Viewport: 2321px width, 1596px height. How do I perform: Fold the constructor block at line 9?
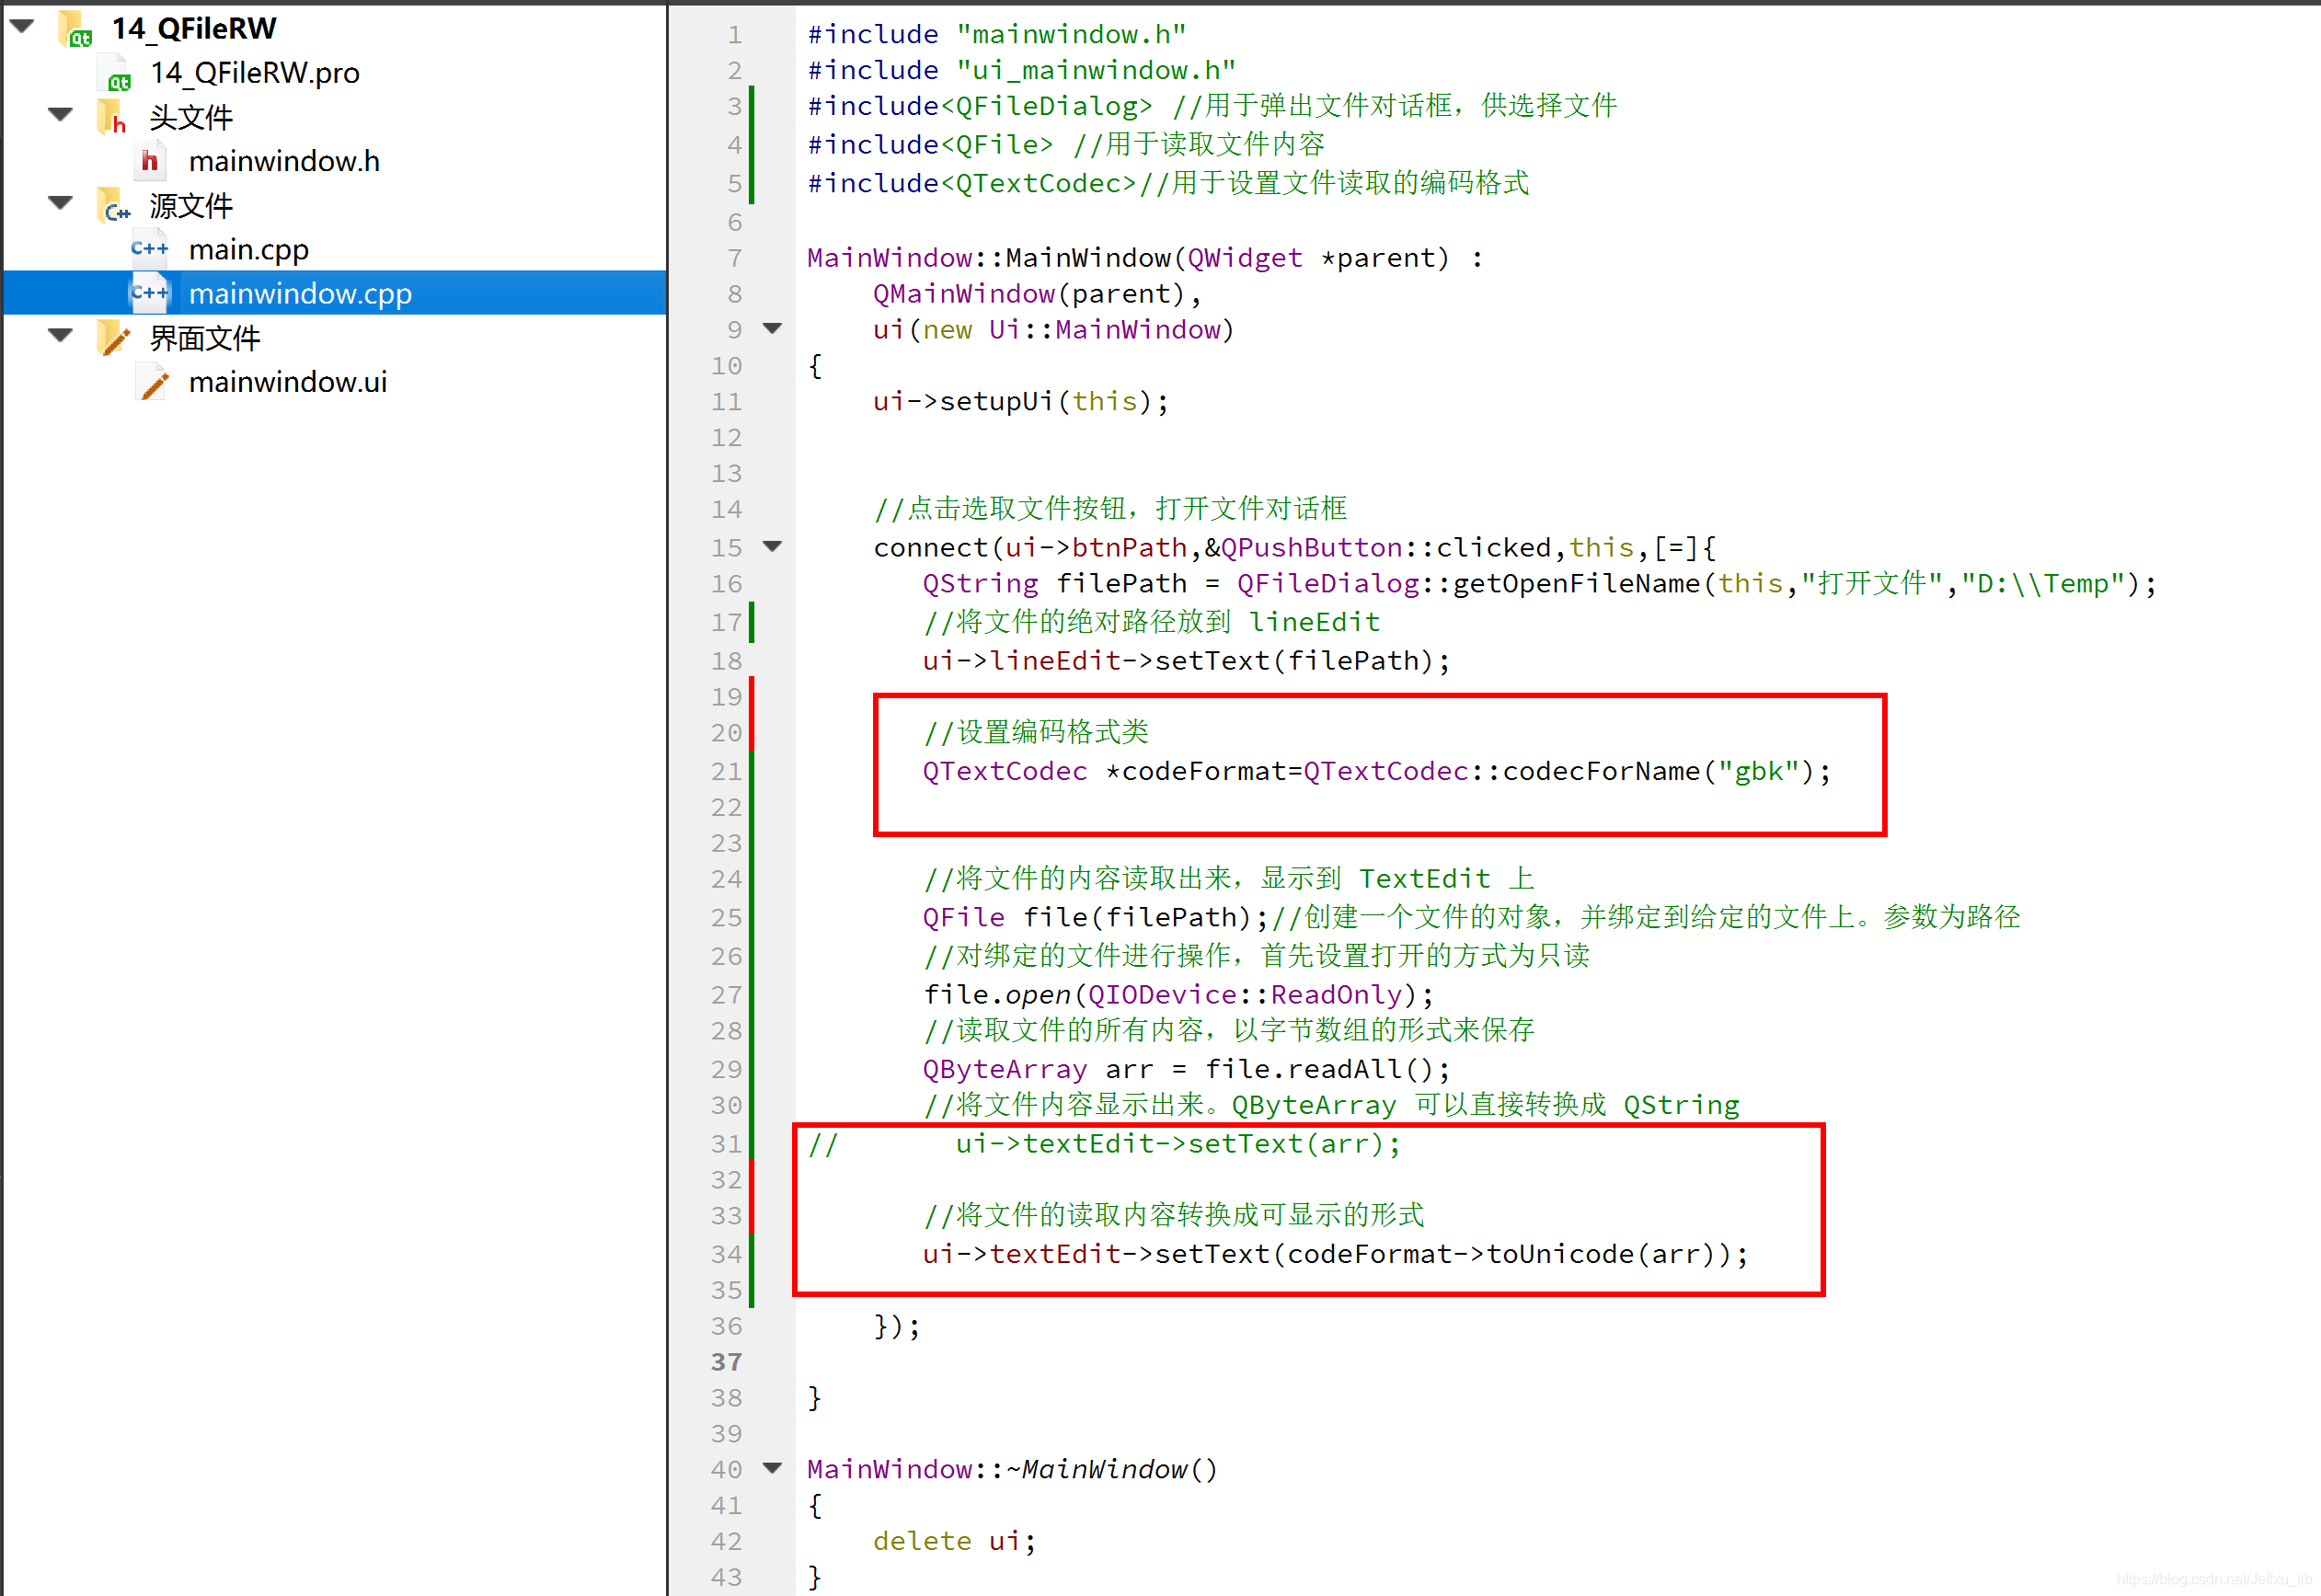(x=772, y=328)
